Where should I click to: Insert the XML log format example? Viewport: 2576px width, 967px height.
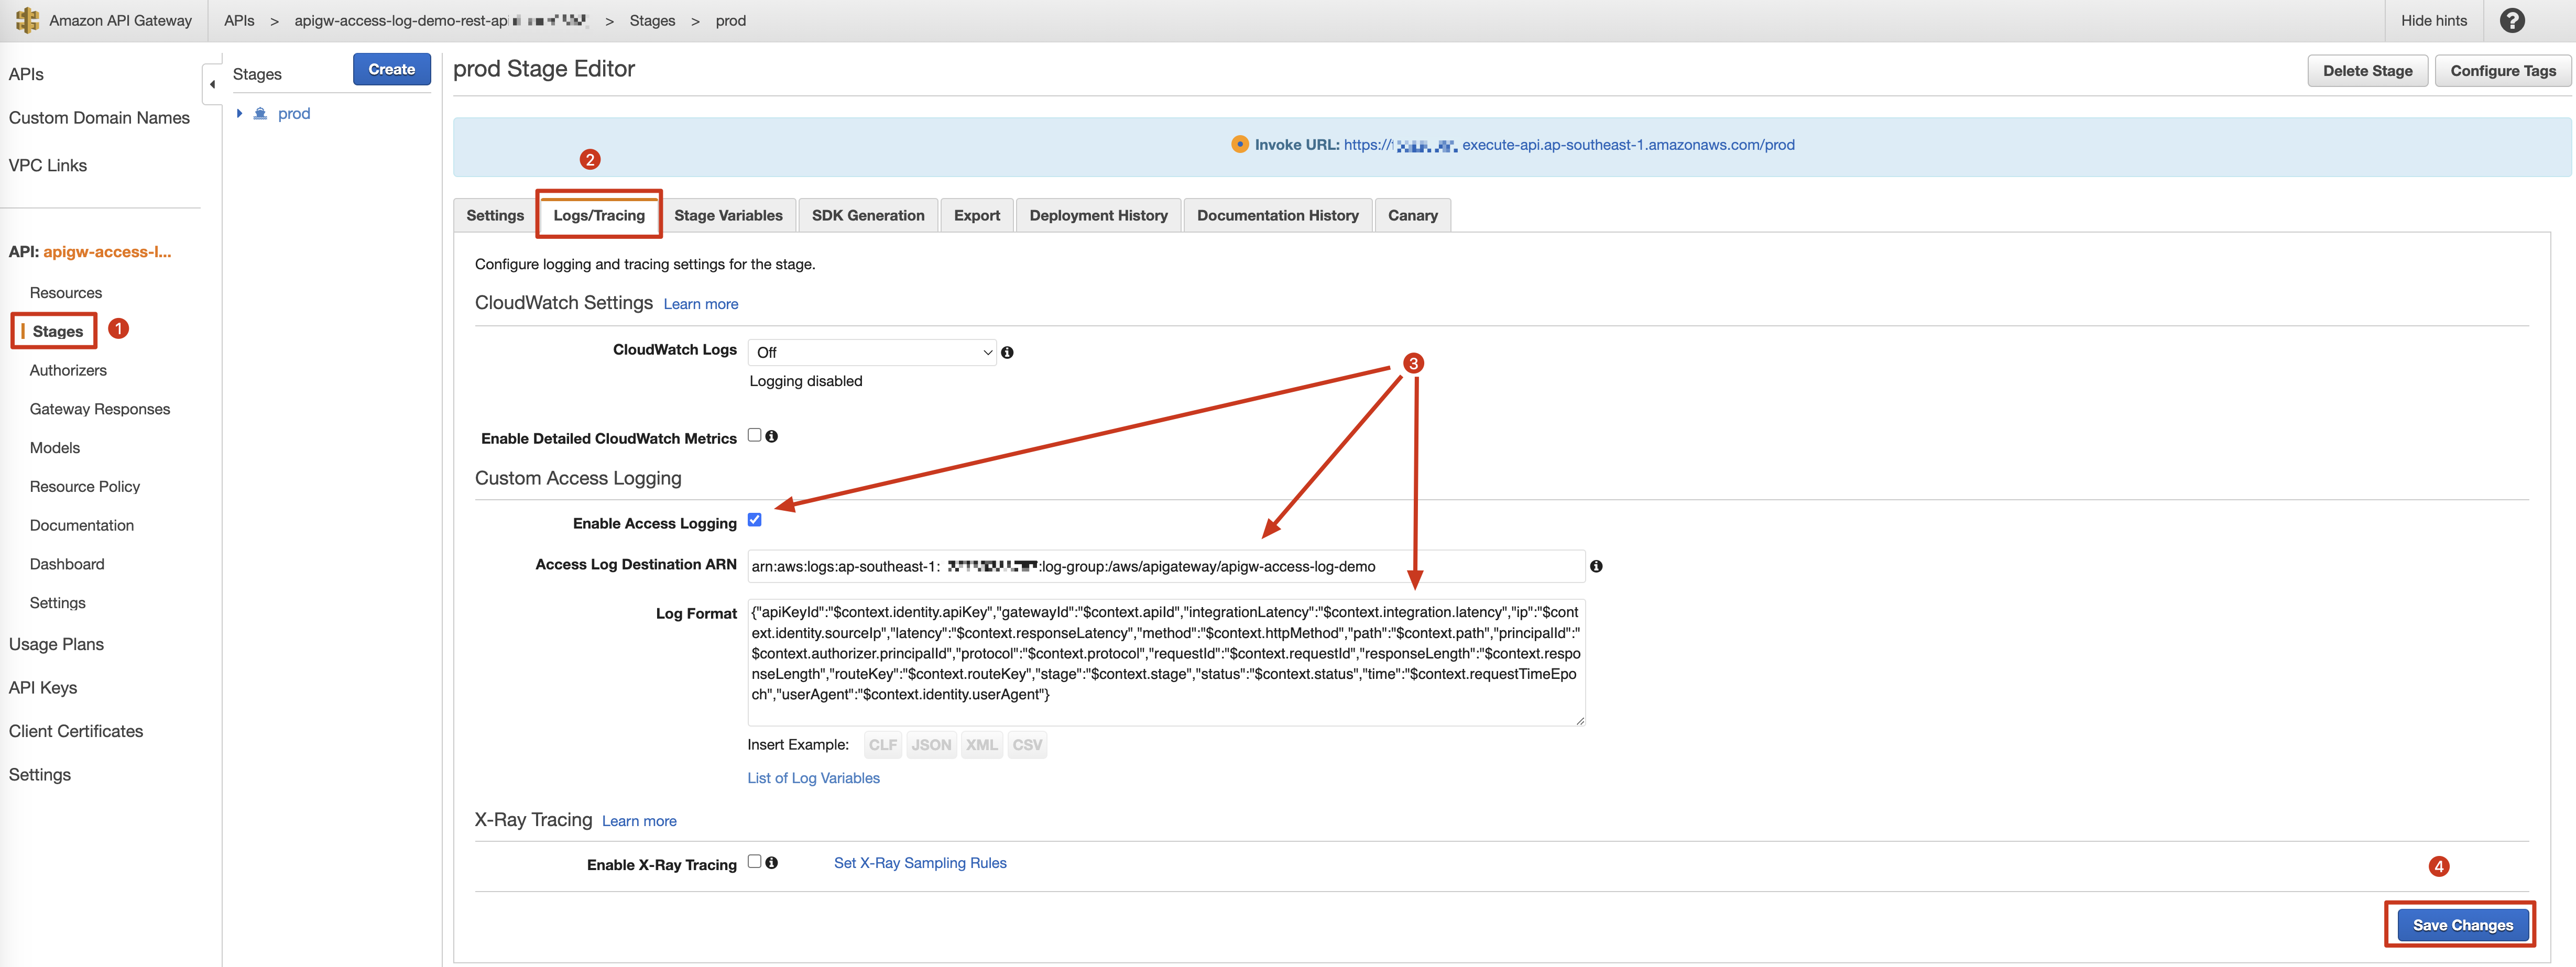tap(981, 745)
